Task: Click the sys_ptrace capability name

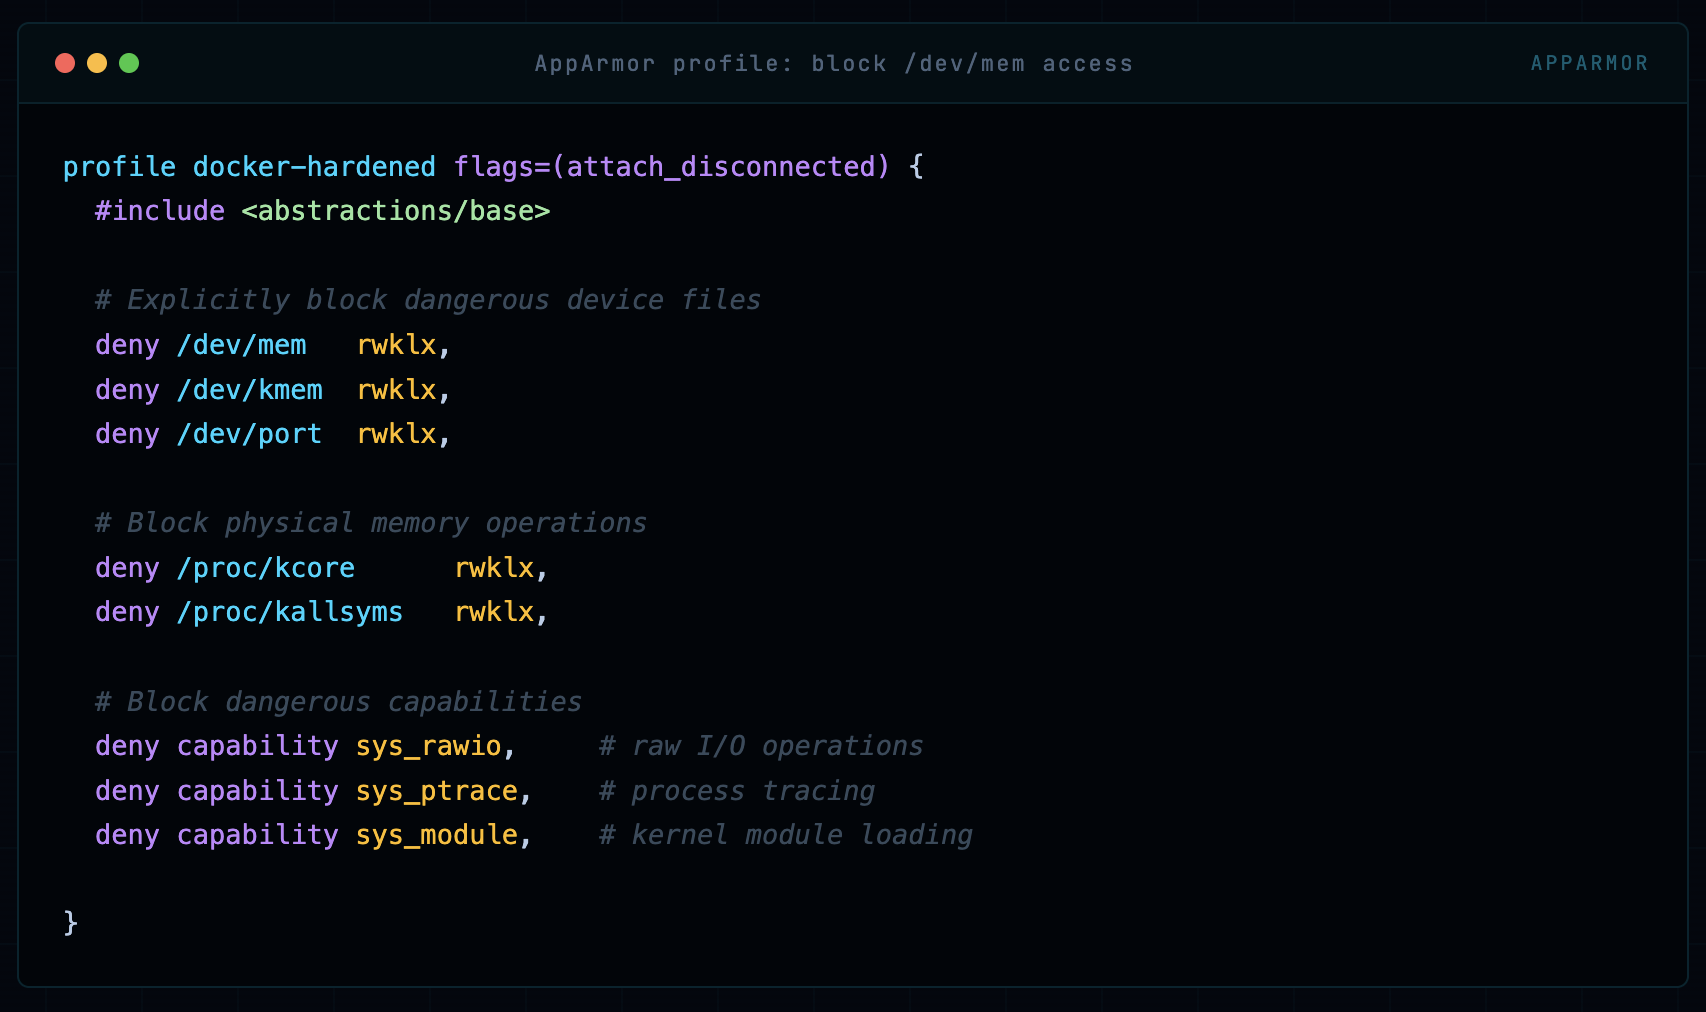Action: [436, 791]
